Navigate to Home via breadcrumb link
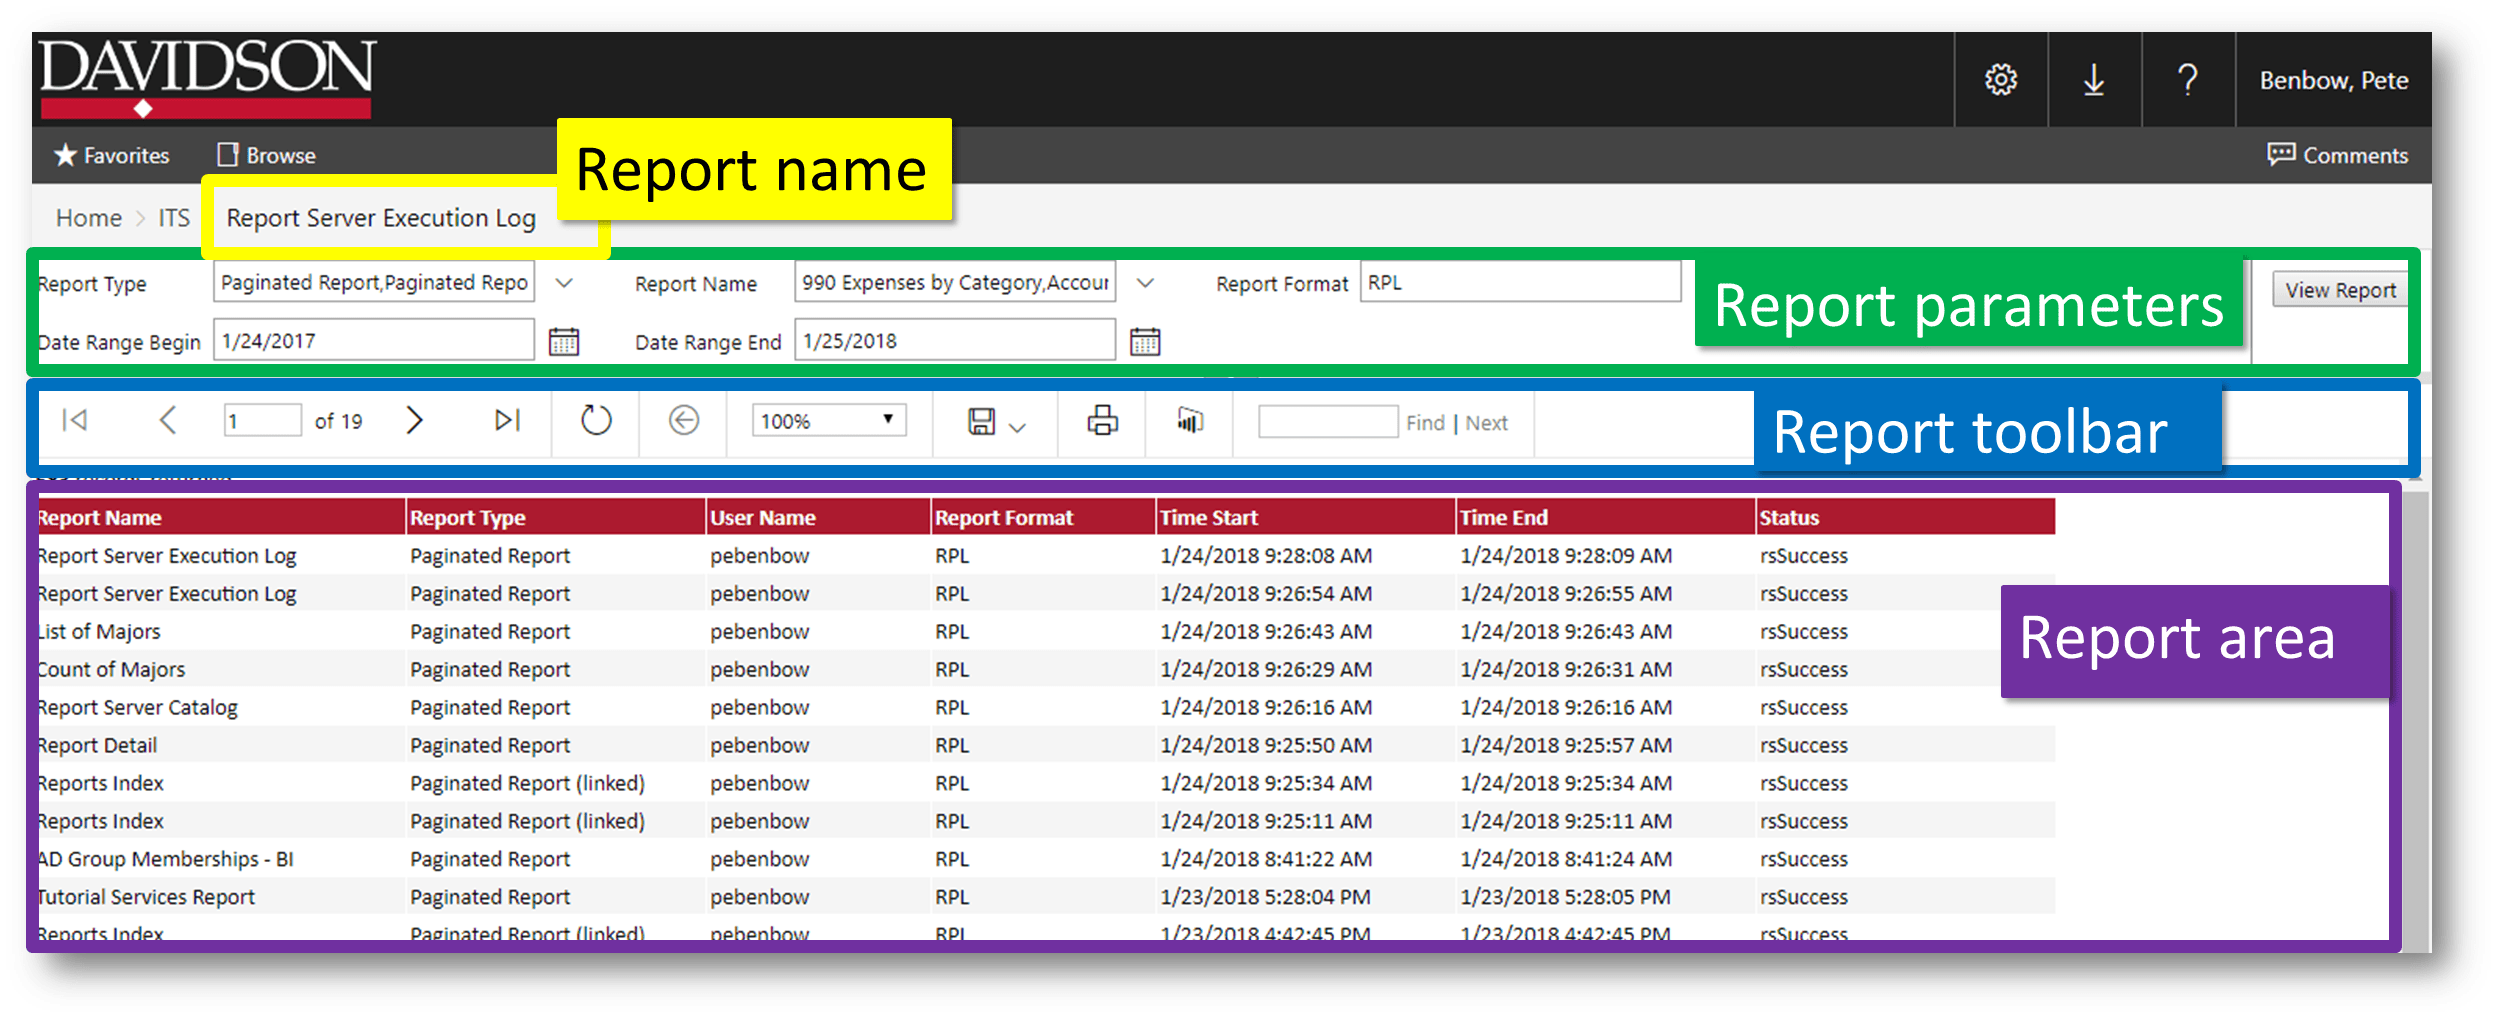This screenshot has width=2497, height=1018. pos(87,218)
